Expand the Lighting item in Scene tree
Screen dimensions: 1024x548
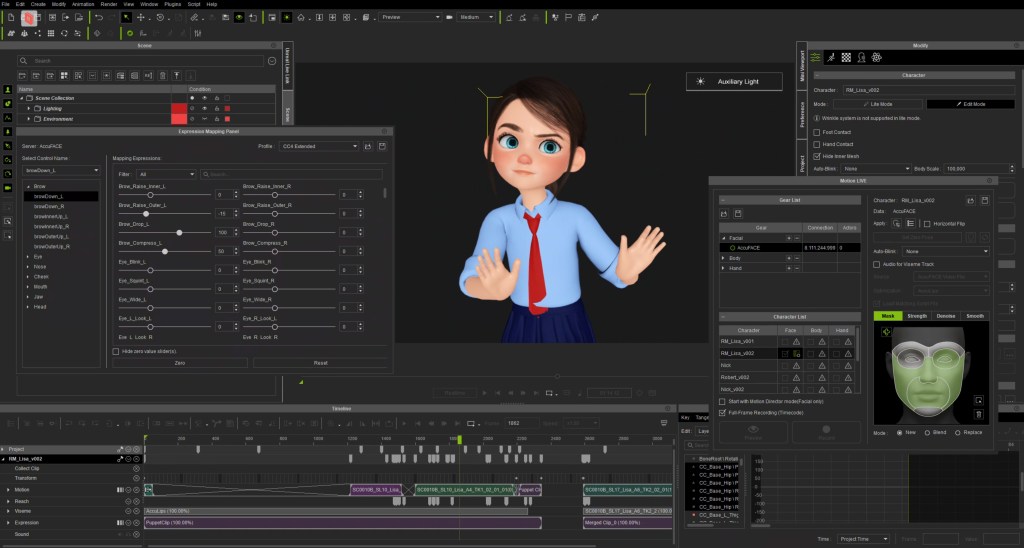click(29, 108)
